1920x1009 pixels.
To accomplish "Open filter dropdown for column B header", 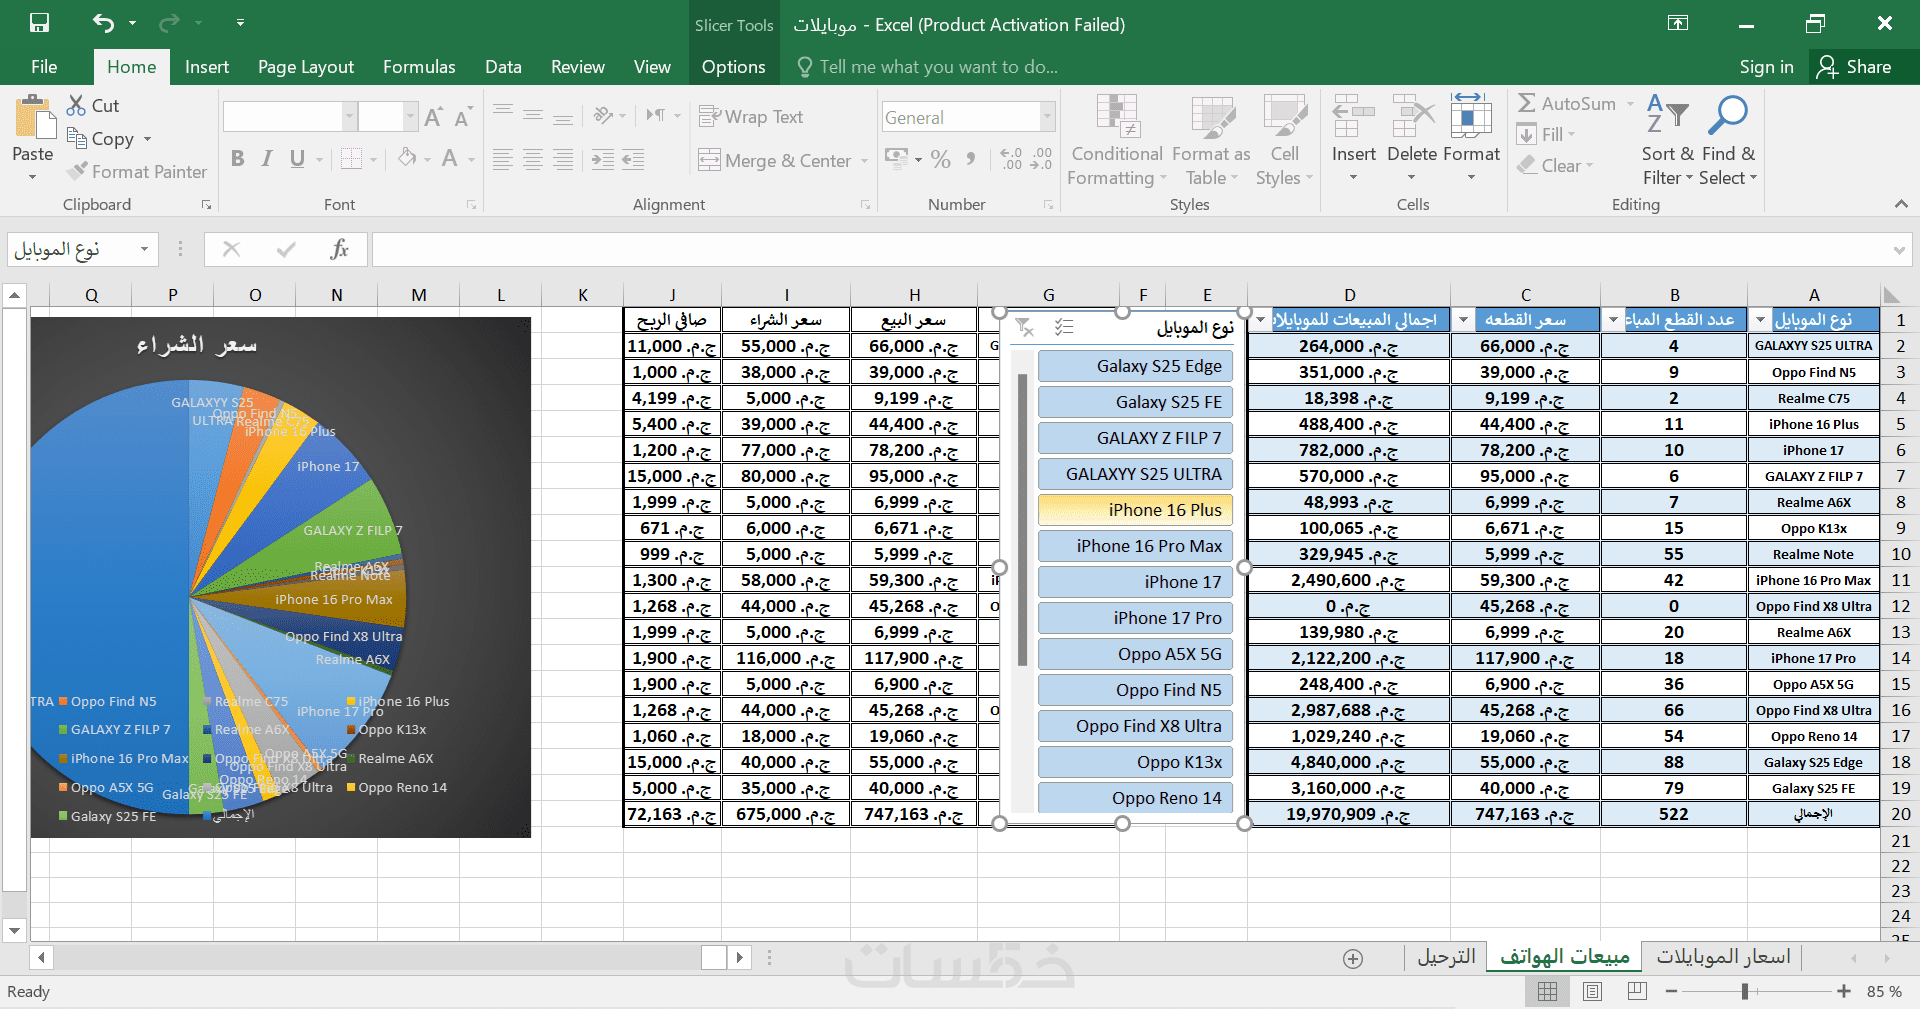I will point(1612,320).
